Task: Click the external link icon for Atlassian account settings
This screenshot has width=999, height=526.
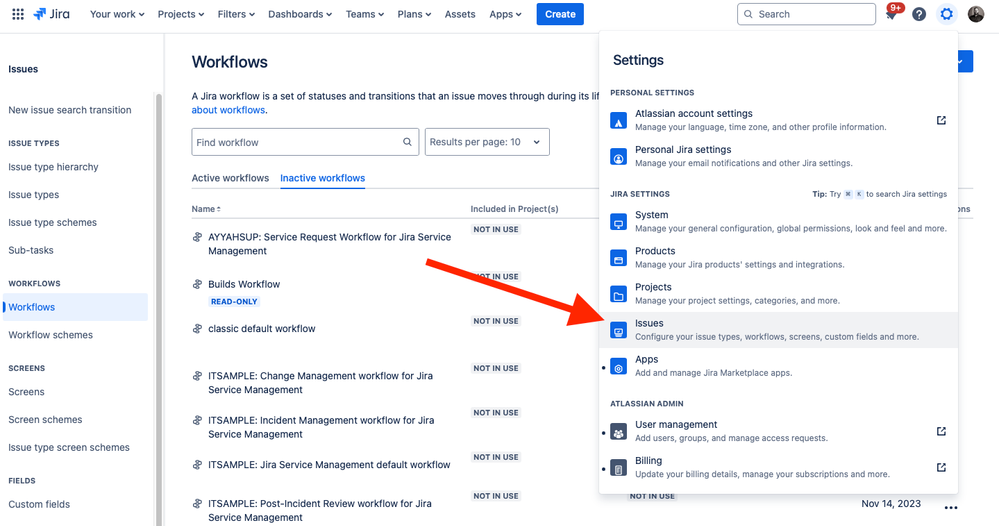Action: pos(941,120)
